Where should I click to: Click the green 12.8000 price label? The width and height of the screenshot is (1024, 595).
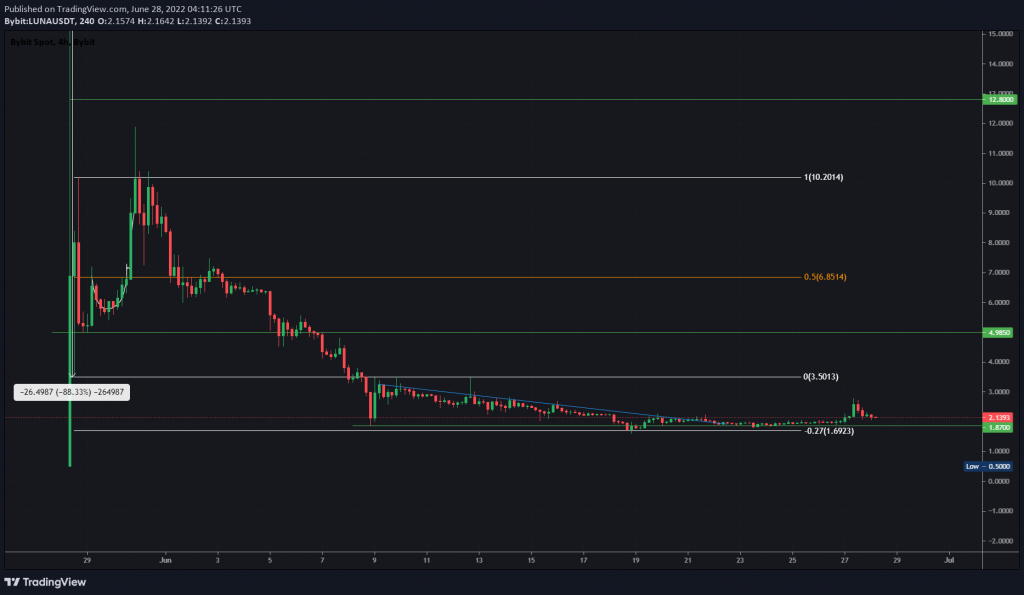click(1000, 99)
